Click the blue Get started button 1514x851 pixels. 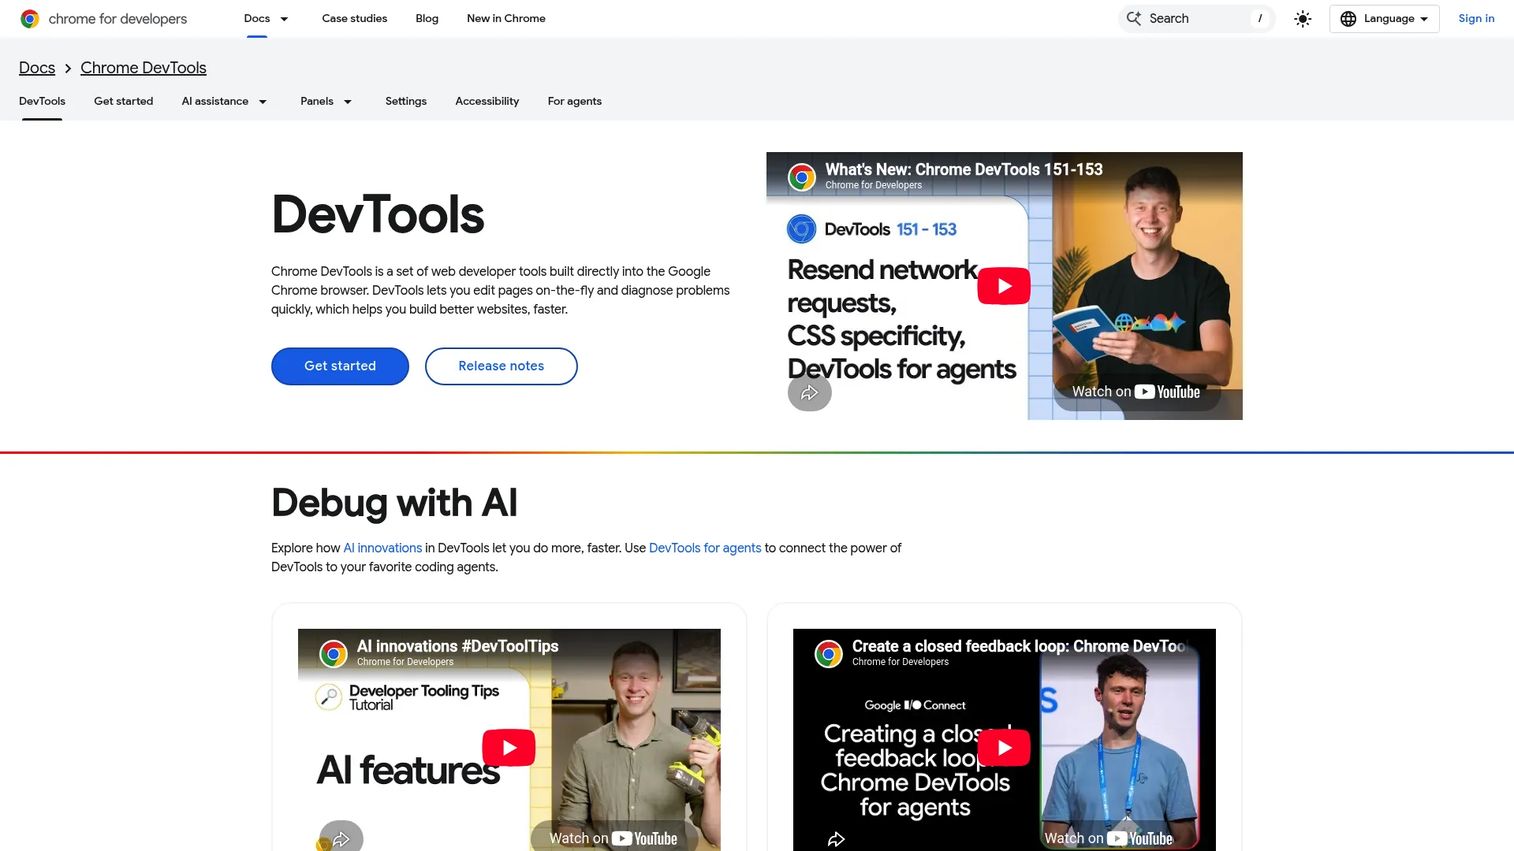pyautogui.click(x=340, y=366)
